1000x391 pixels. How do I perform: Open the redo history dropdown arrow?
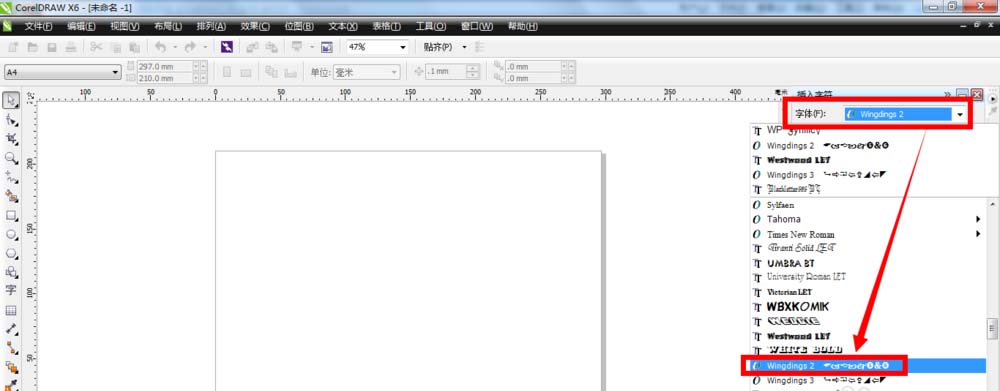coord(205,47)
